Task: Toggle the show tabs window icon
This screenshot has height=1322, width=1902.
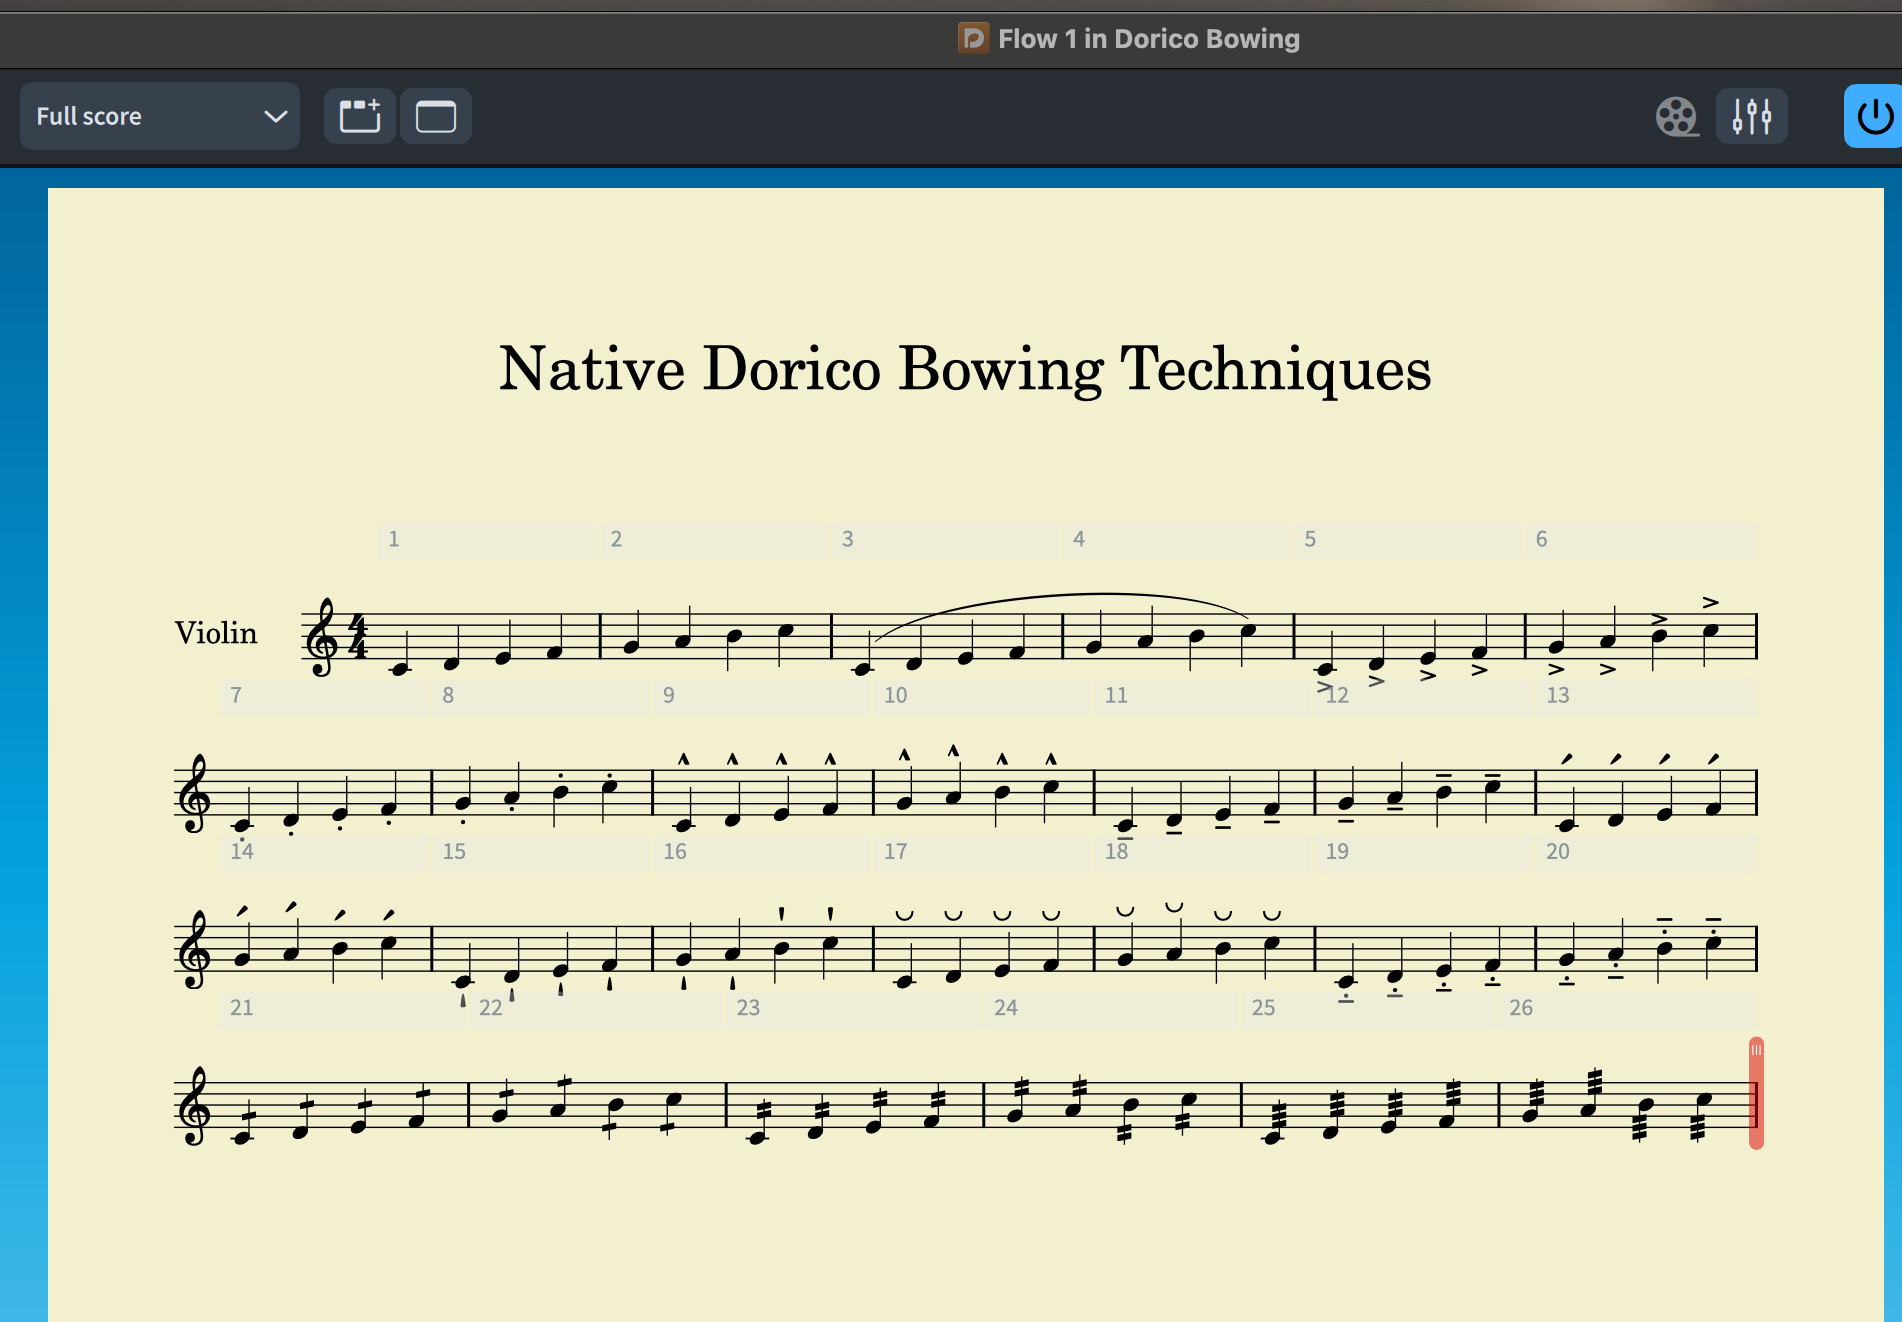Action: [436, 116]
